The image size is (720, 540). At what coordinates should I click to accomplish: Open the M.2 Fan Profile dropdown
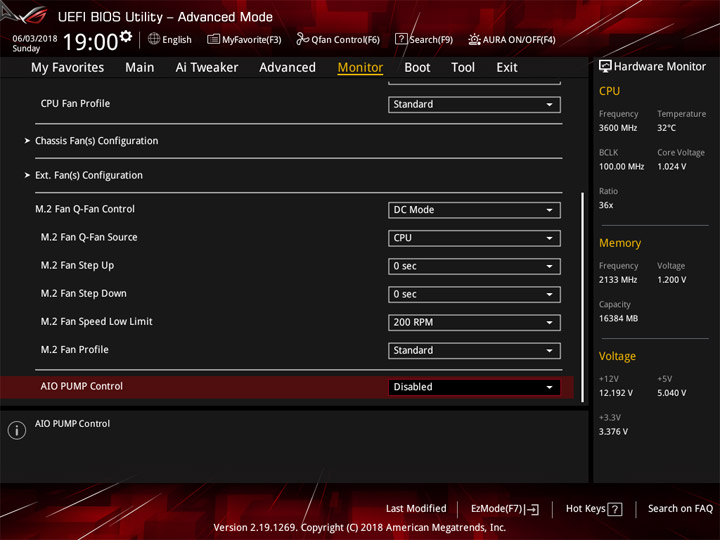click(x=474, y=350)
